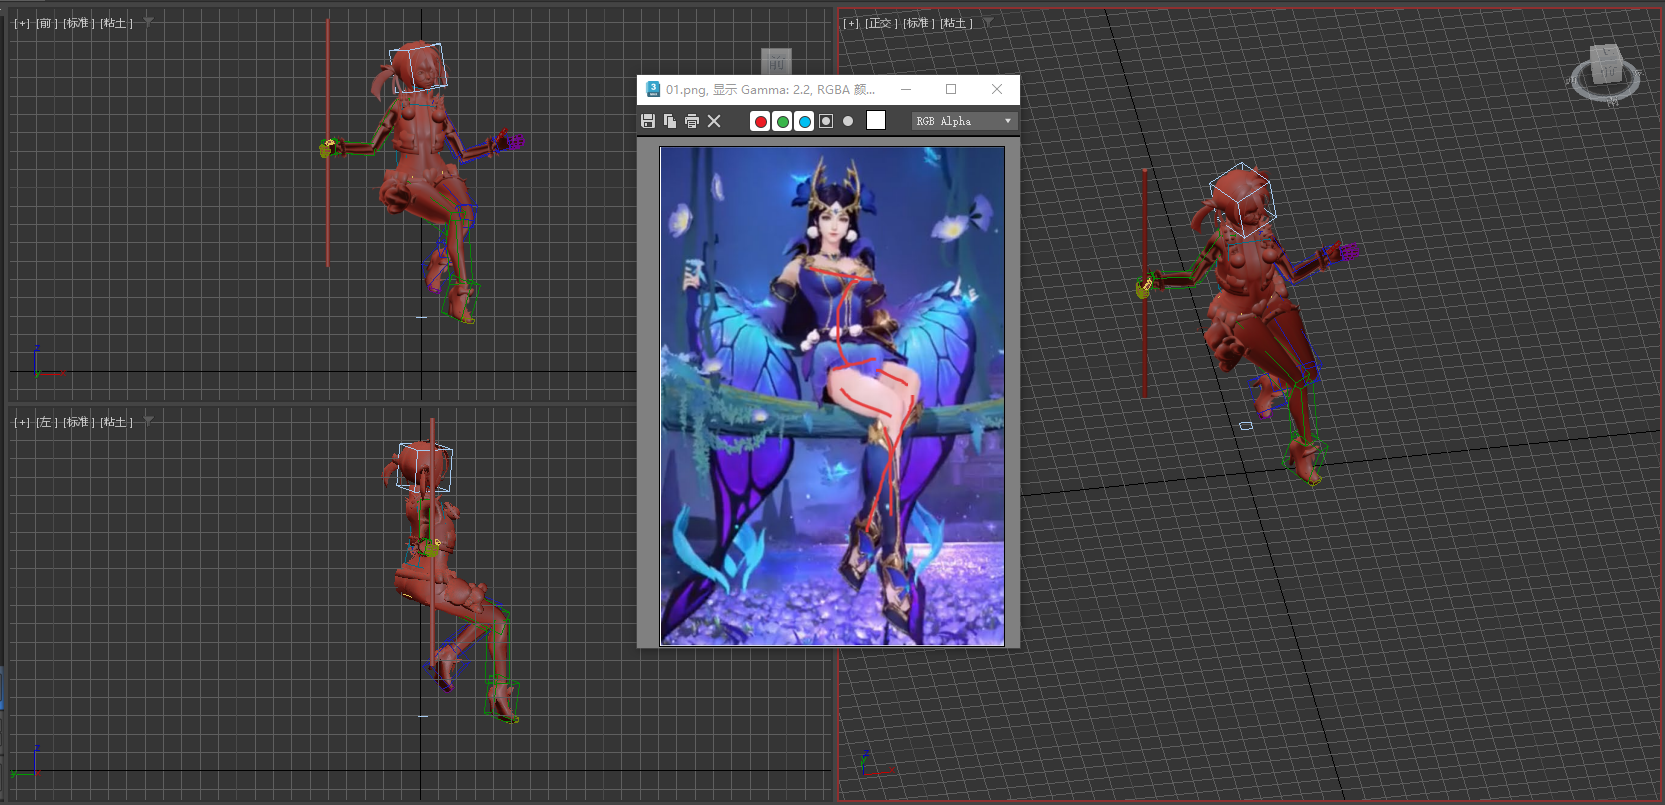Image resolution: width=1665 pixels, height=805 pixels.
Task: Click the [粘土] shading label in left viewport
Action: tap(116, 422)
